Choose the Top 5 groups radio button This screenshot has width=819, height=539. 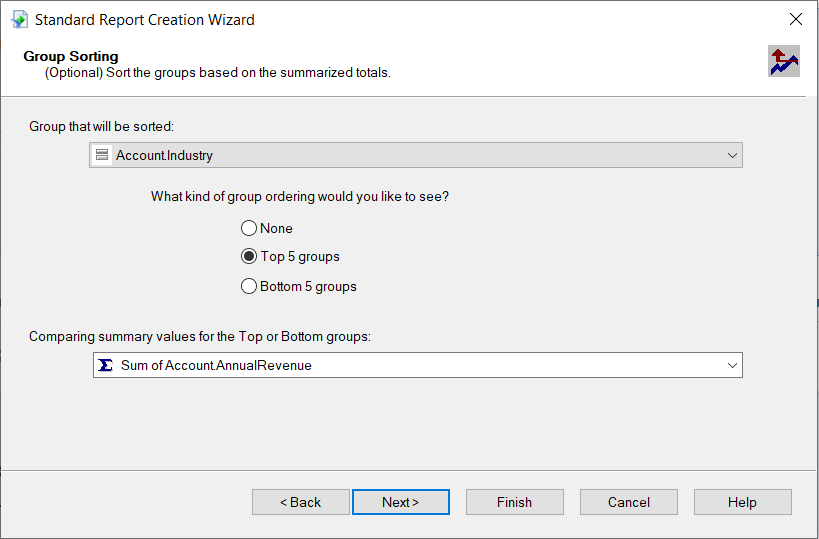[x=249, y=256]
